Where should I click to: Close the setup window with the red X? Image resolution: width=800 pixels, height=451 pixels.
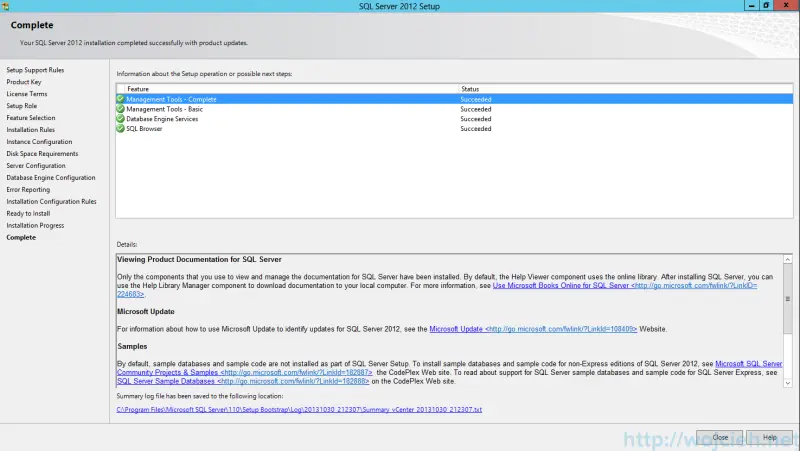pyautogui.click(x=786, y=5)
